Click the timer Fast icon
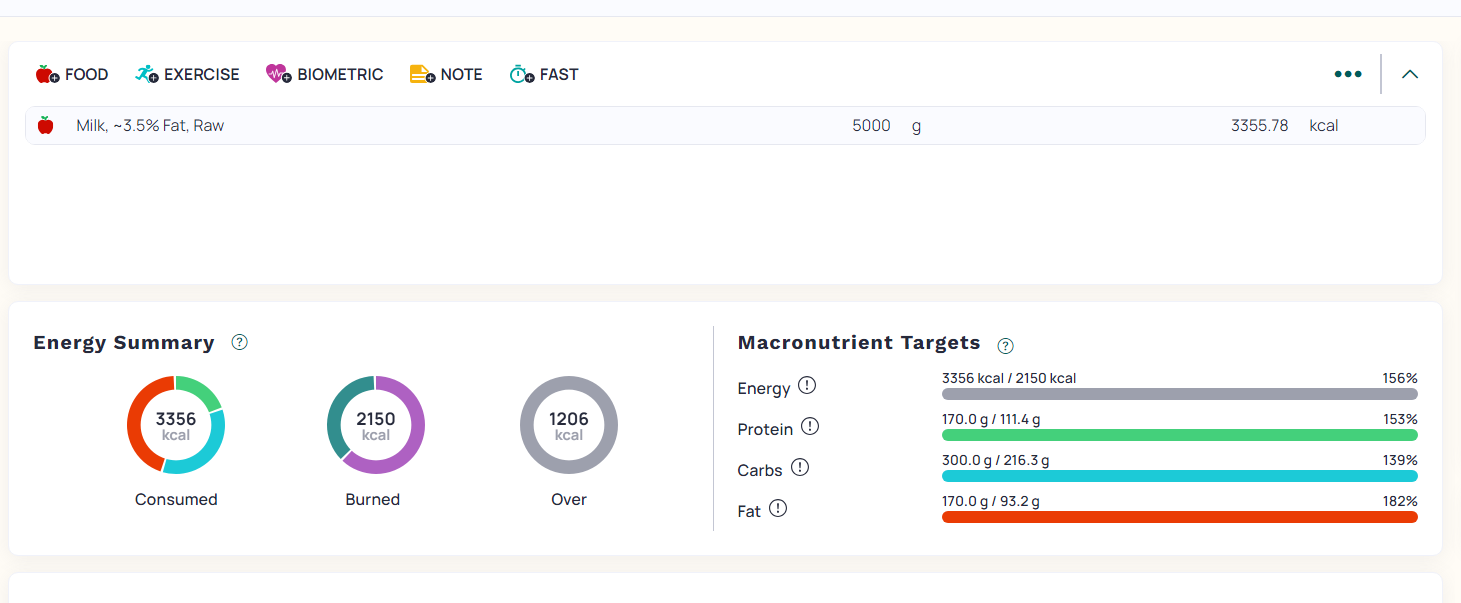The width and height of the screenshot is (1461, 603). (521, 74)
